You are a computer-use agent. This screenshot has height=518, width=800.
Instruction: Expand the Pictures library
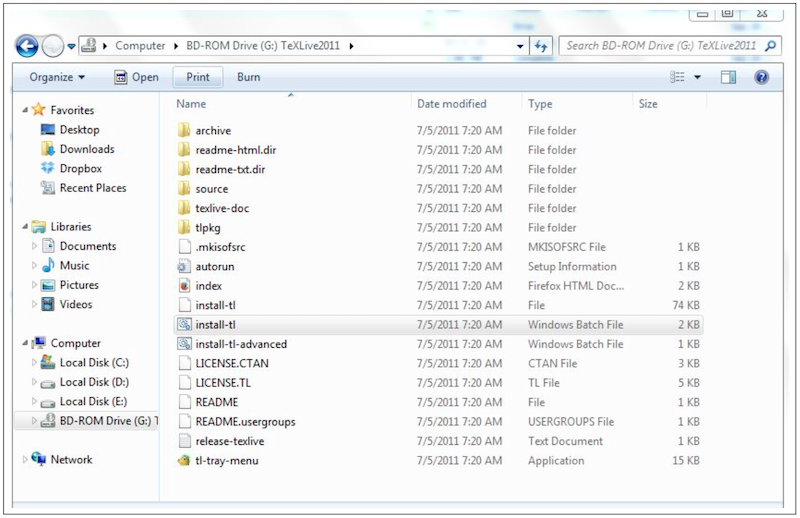[34, 285]
